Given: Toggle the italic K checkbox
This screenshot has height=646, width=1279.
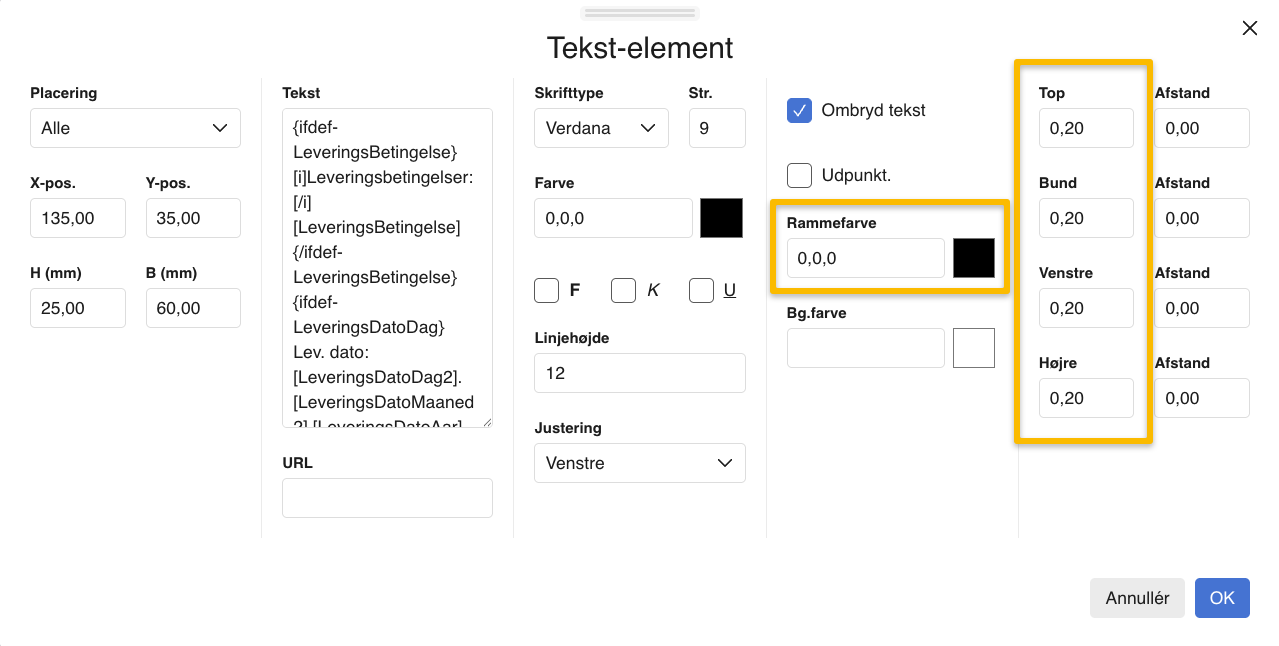Looking at the screenshot, I should pyautogui.click(x=623, y=291).
